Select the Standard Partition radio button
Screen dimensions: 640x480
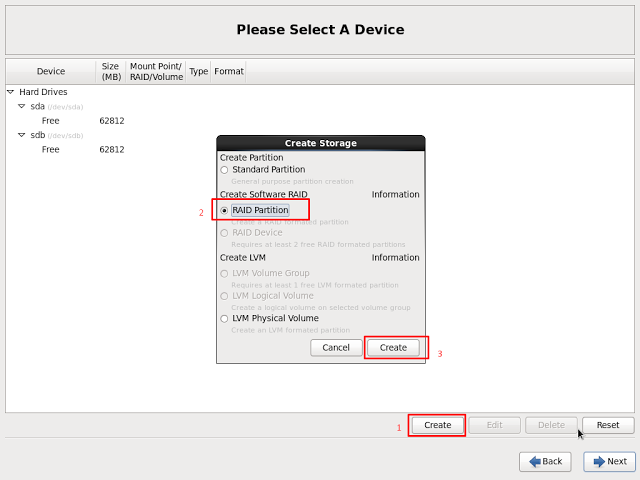224,170
